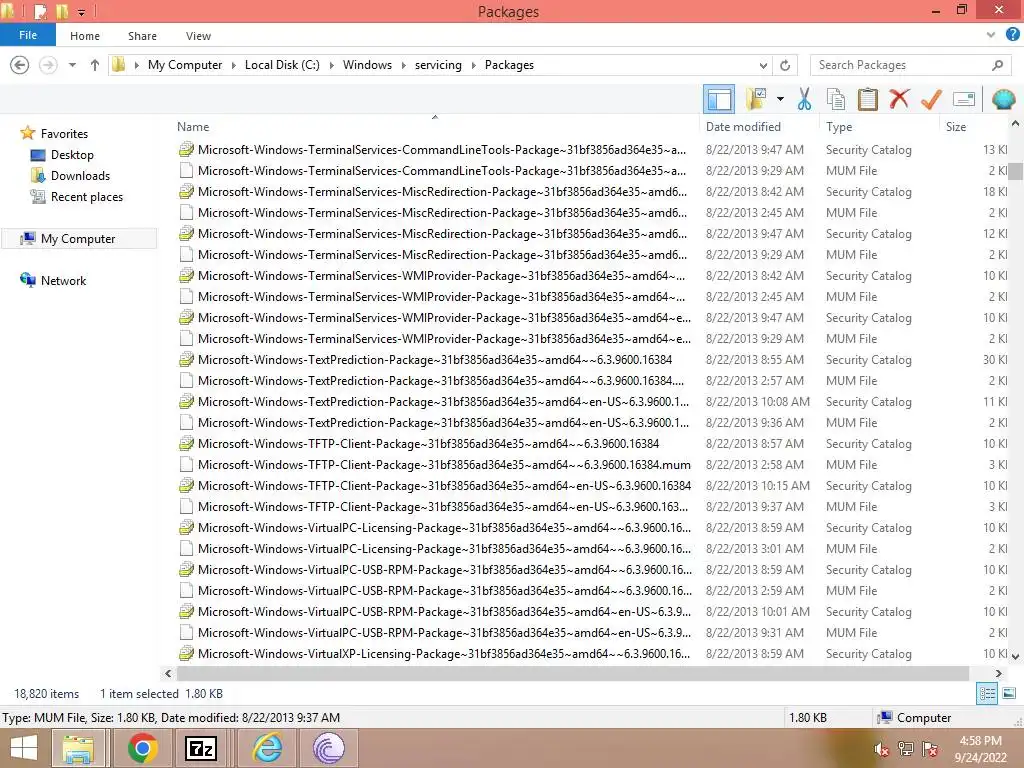The image size is (1024, 768).
Task: Expand the ribbon with the chevron near Help
Action: point(991,35)
